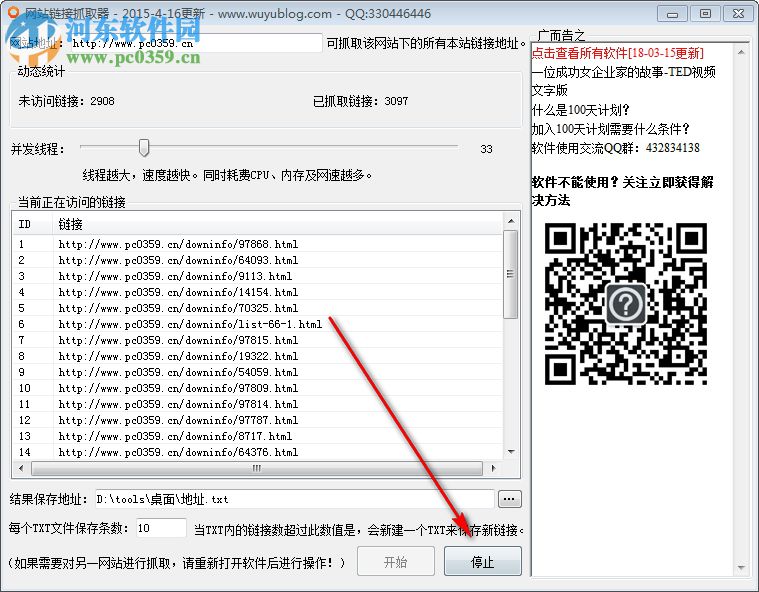Click the ad panel scroll-down arrow
The image size is (759, 592).
pos(741,567)
